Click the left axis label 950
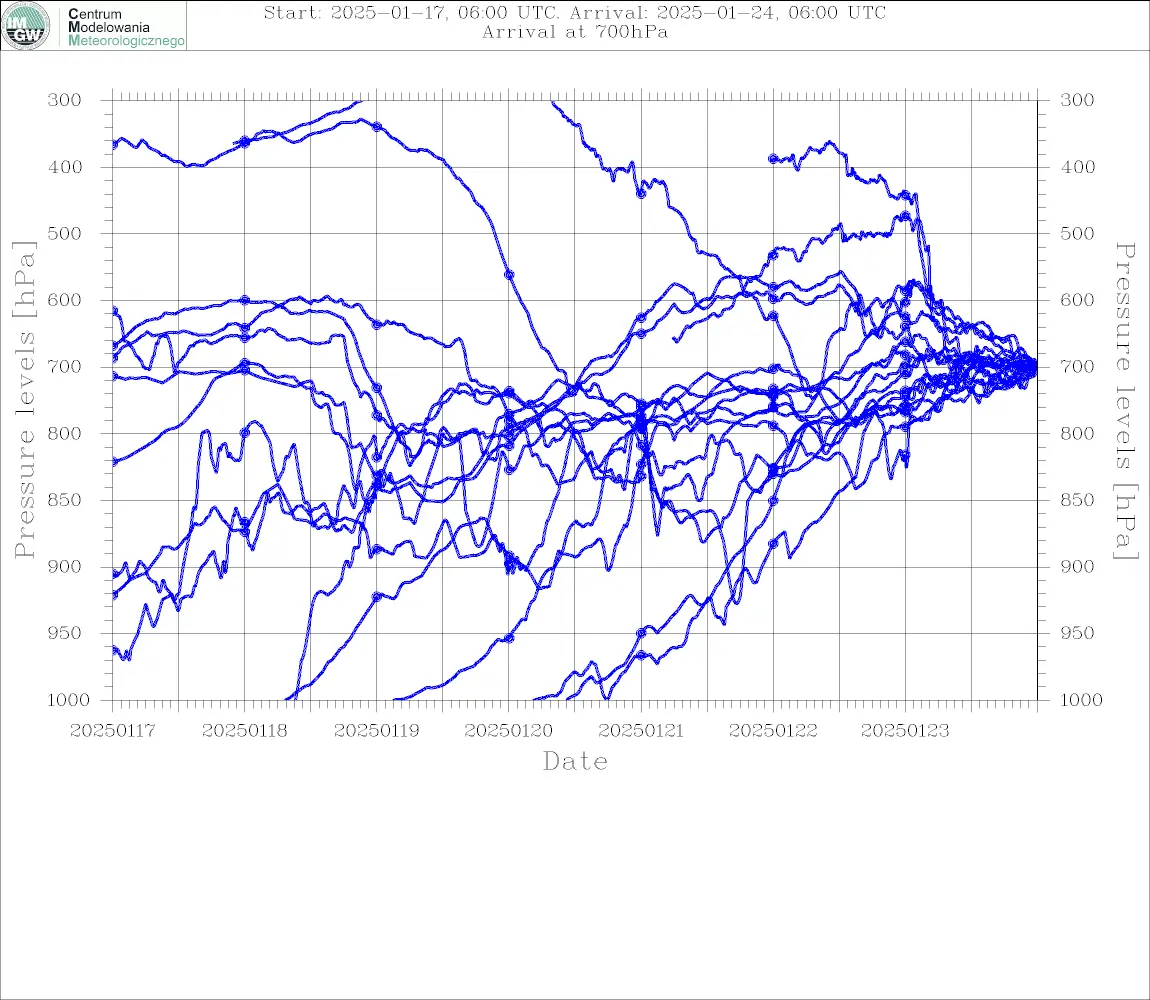The height and width of the screenshot is (1000, 1150). 65,632
